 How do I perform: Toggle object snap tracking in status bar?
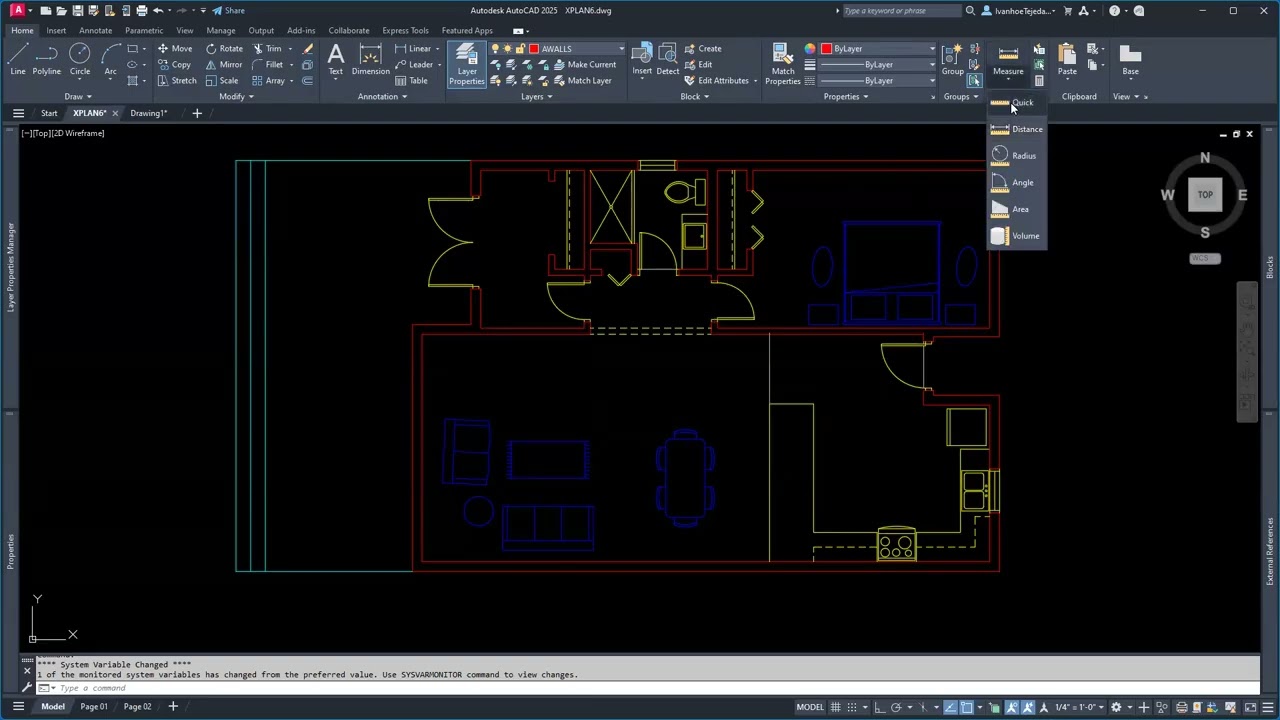(950, 707)
